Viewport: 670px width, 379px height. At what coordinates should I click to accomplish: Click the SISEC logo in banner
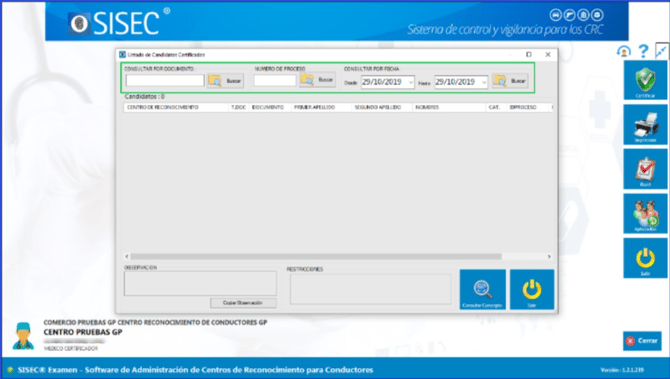point(119,21)
